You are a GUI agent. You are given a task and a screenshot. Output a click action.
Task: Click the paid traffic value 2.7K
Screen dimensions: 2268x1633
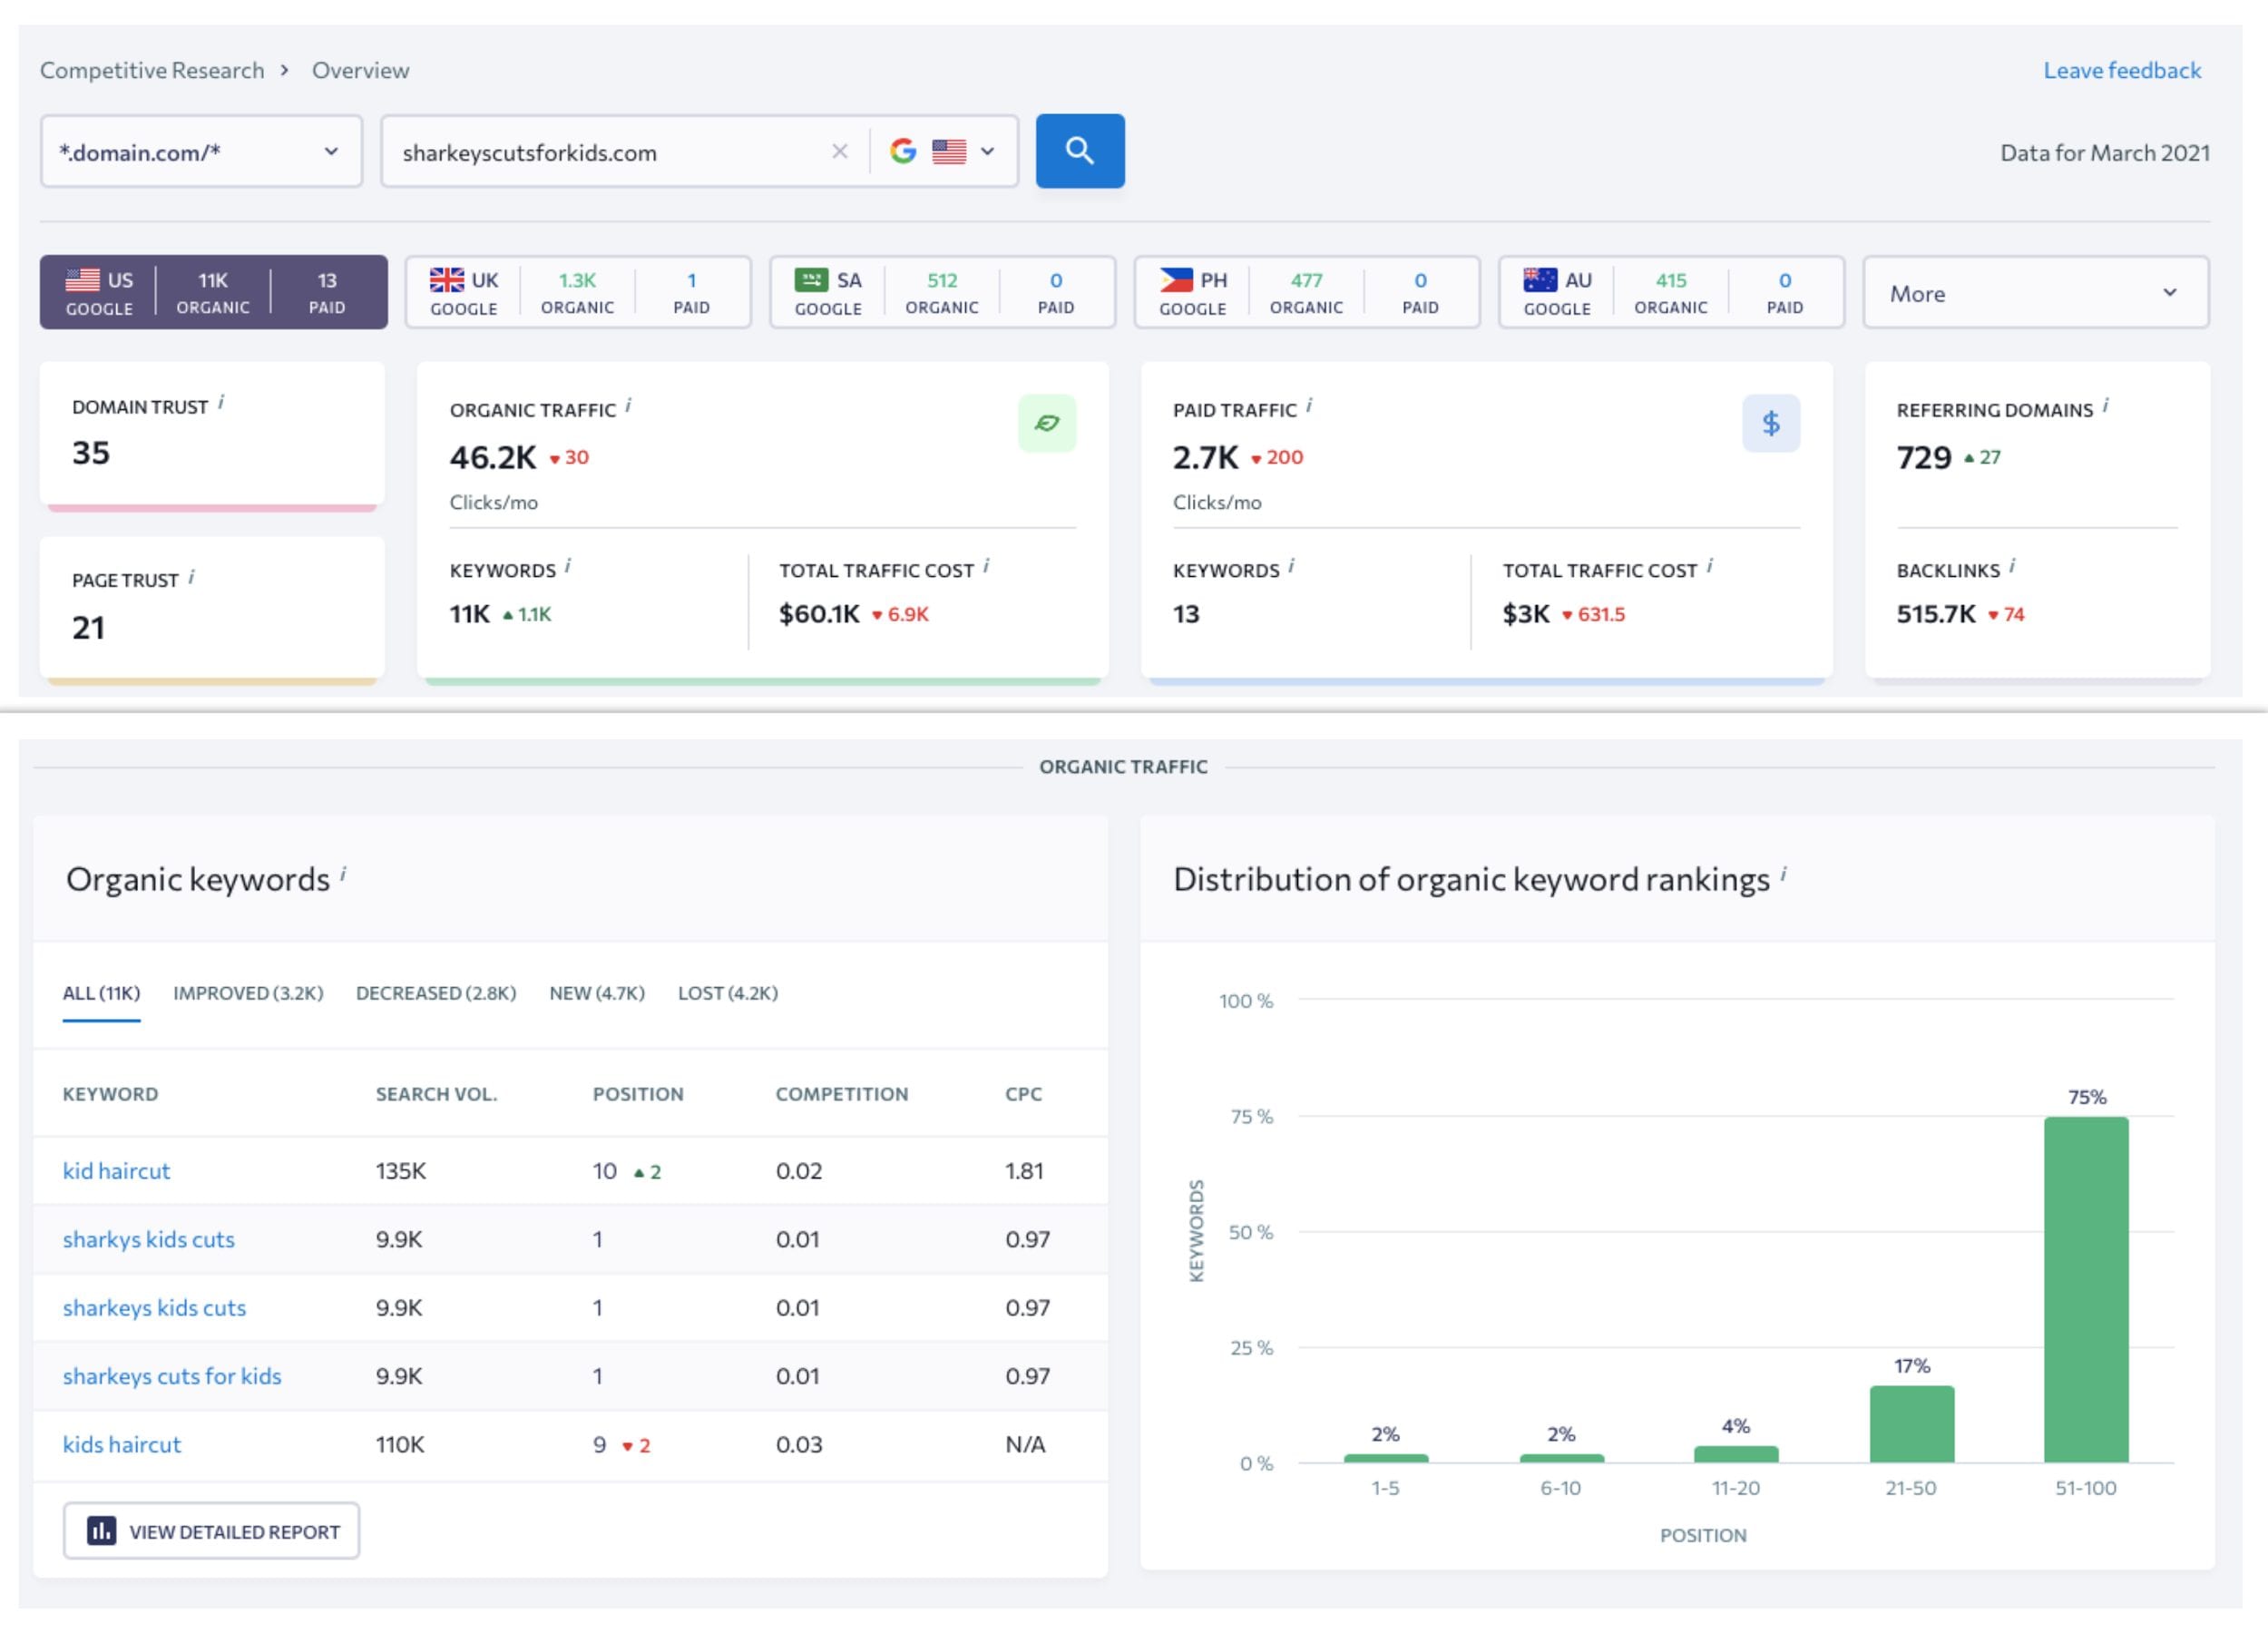tap(1205, 457)
